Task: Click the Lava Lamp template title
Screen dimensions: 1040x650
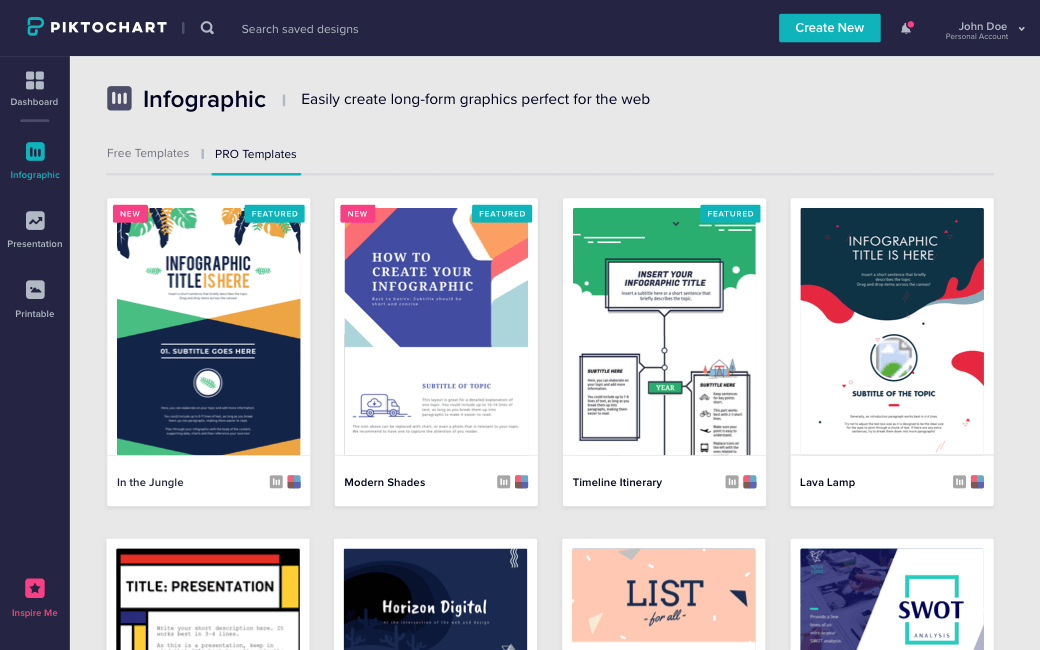Action: coord(827,482)
